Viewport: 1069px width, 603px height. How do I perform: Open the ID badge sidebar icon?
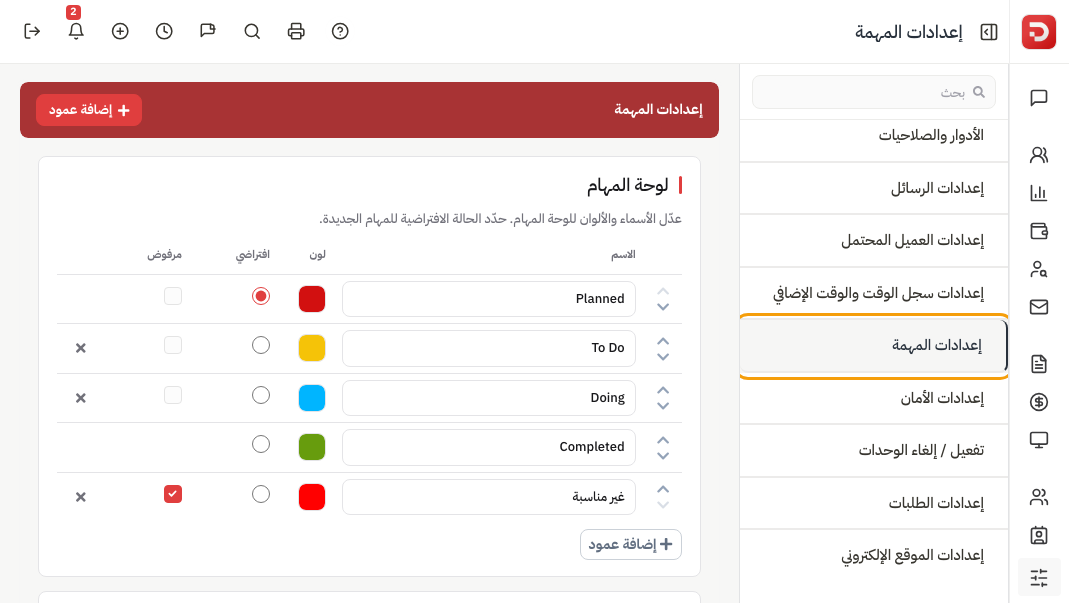[x=1039, y=535]
